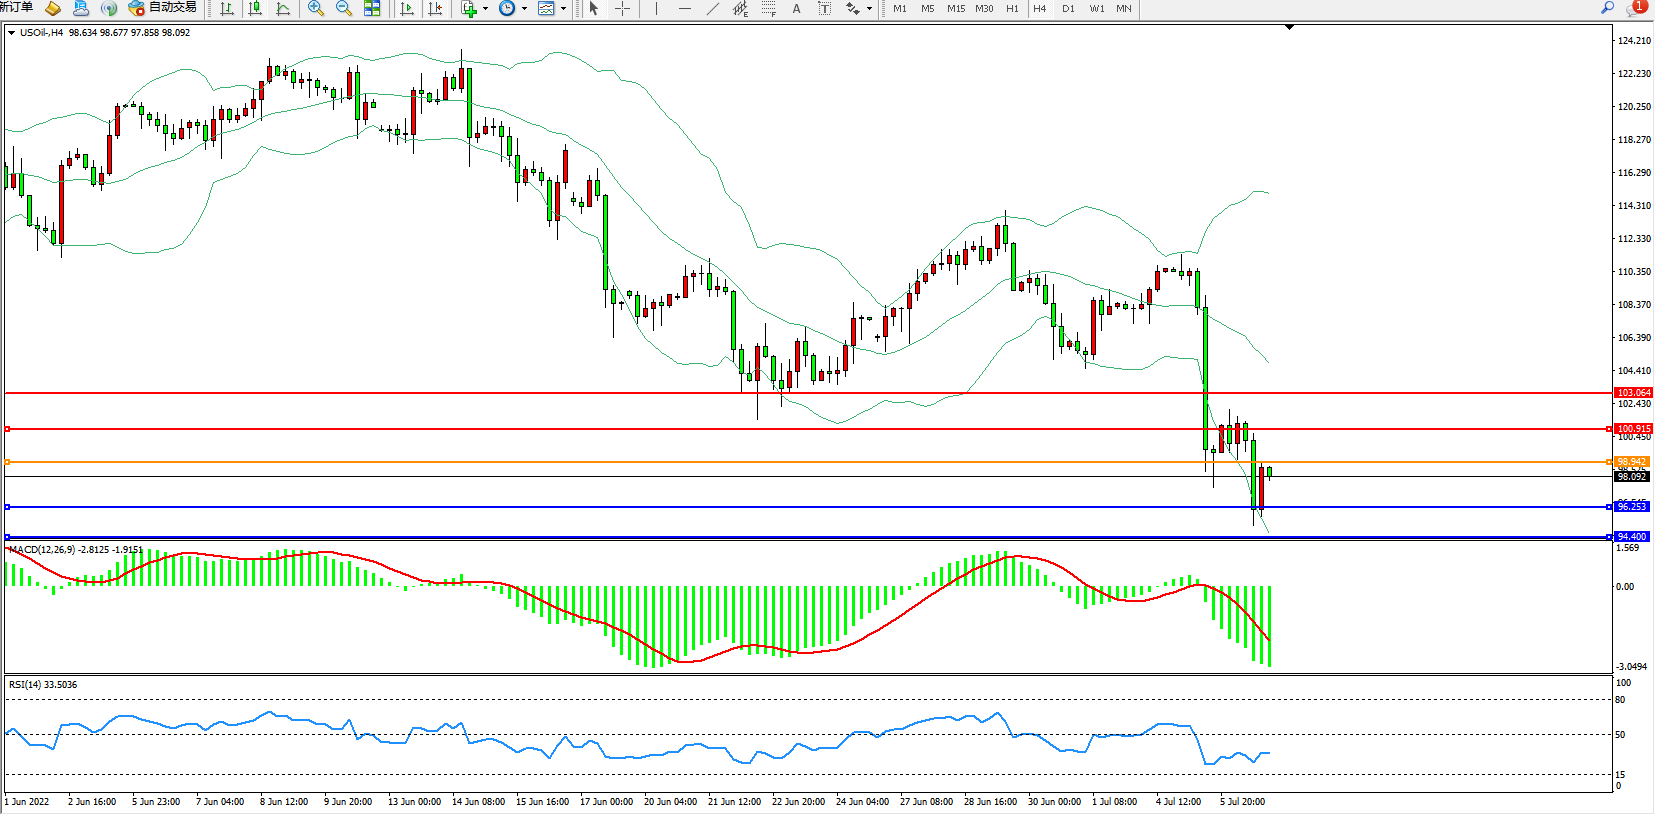Select the MN monthly timeframe button
1655x815 pixels.
coord(1124,9)
